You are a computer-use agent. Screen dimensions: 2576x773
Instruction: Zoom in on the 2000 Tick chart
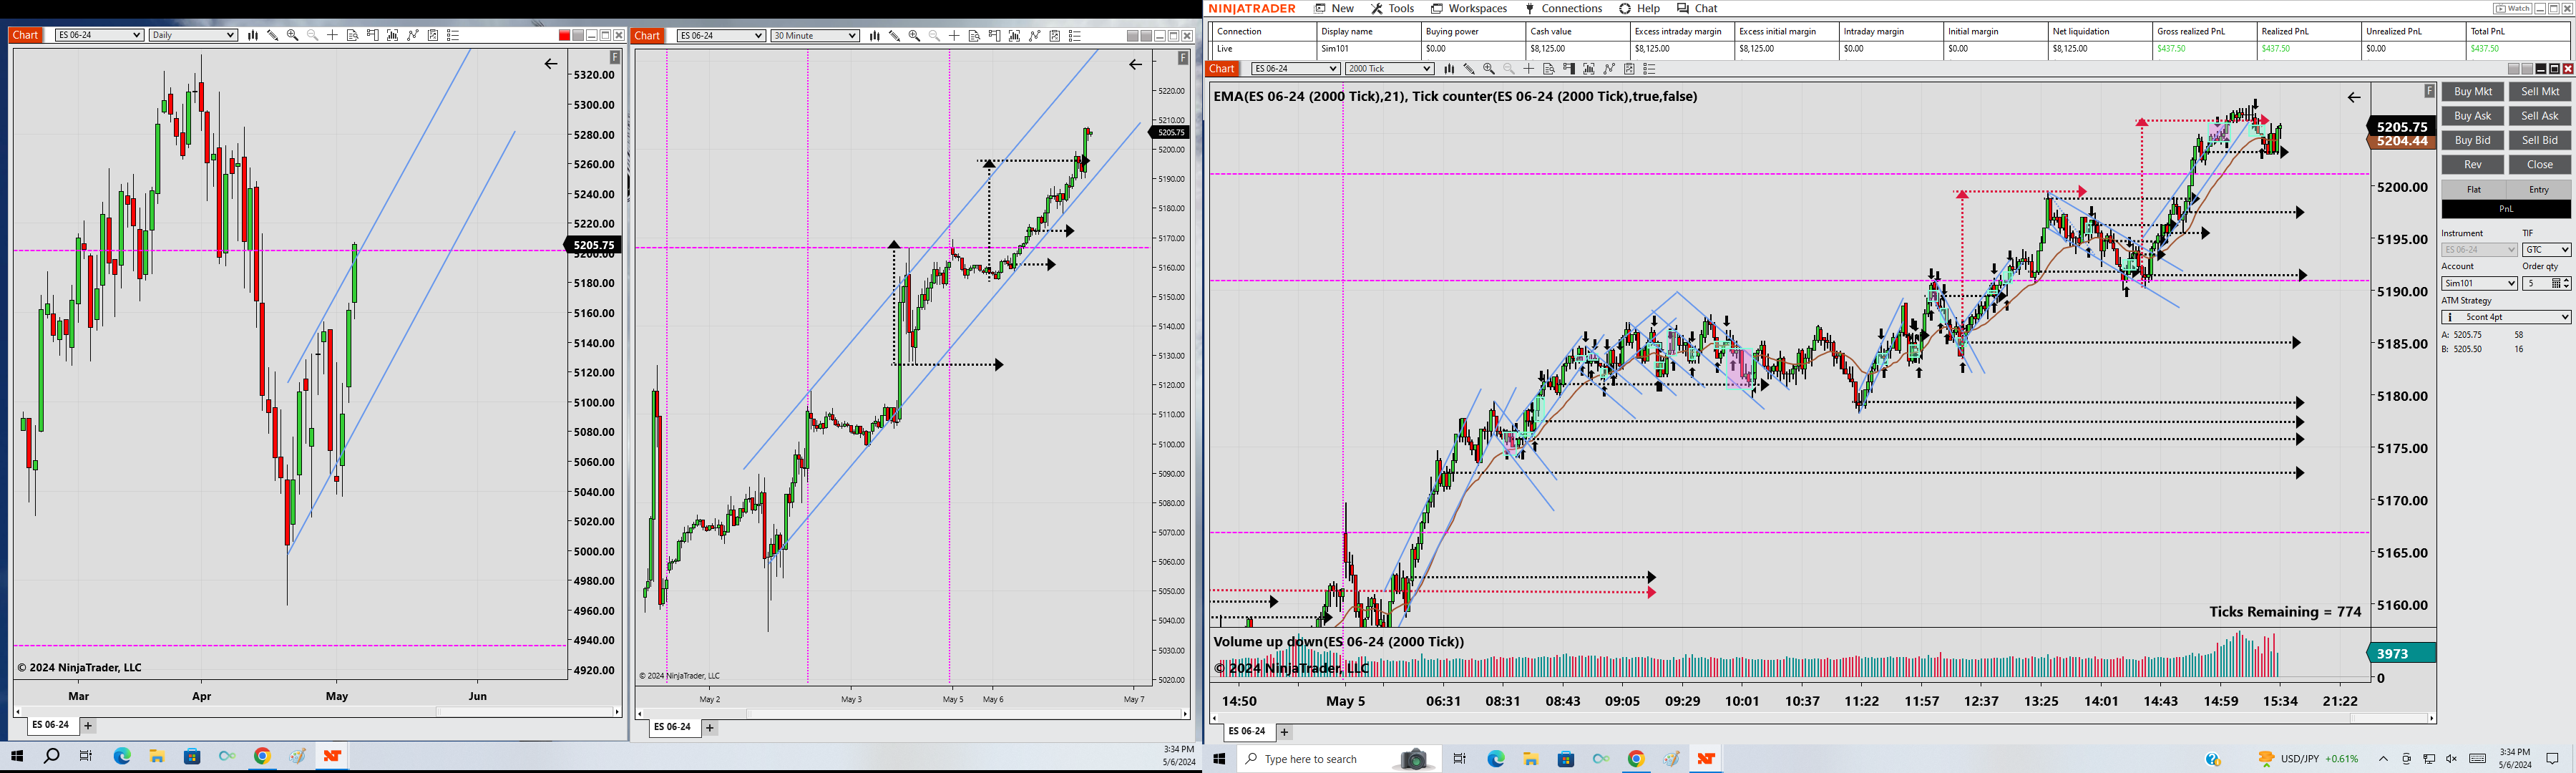1489,69
